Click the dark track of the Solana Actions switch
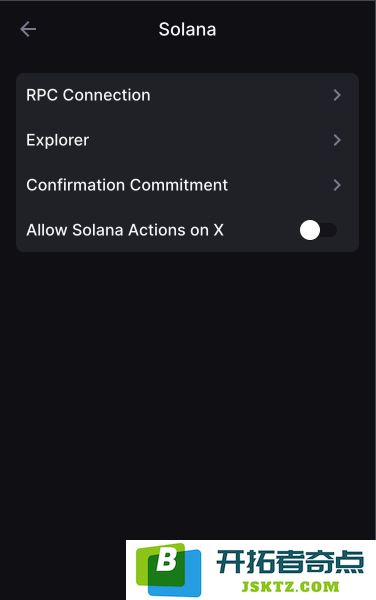 329,230
